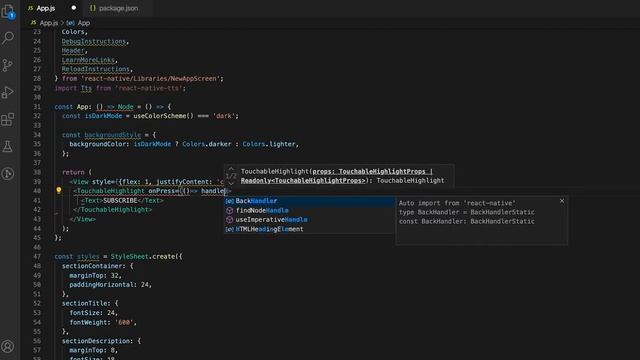Click 'DebugInstructions' on line 24
The width and height of the screenshot is (640, 360).
tap(94, 41)
